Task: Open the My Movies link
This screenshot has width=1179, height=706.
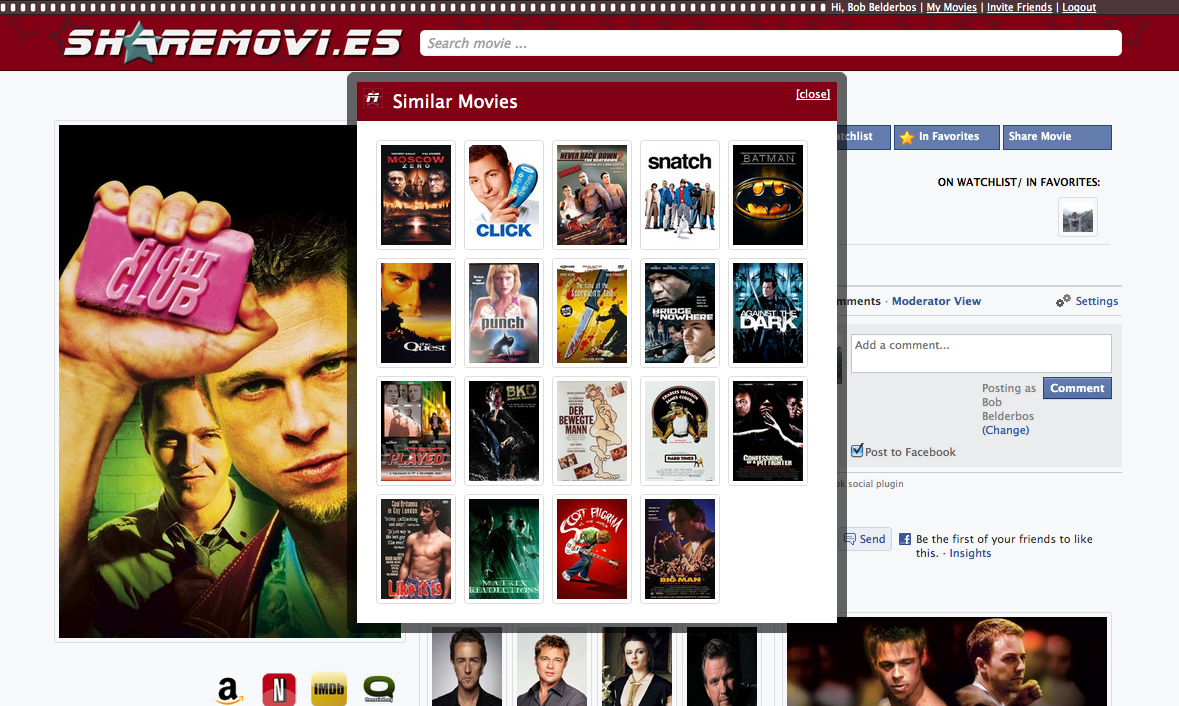Action: point(951,8)
